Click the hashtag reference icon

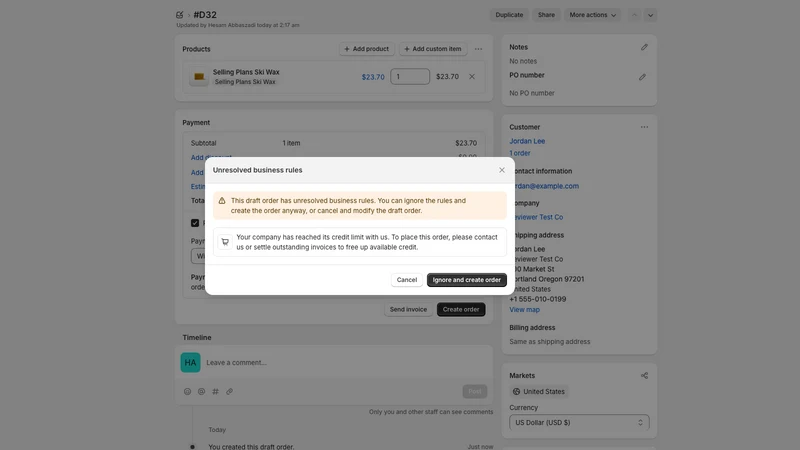pyautogui.click(x=215, y=391)
